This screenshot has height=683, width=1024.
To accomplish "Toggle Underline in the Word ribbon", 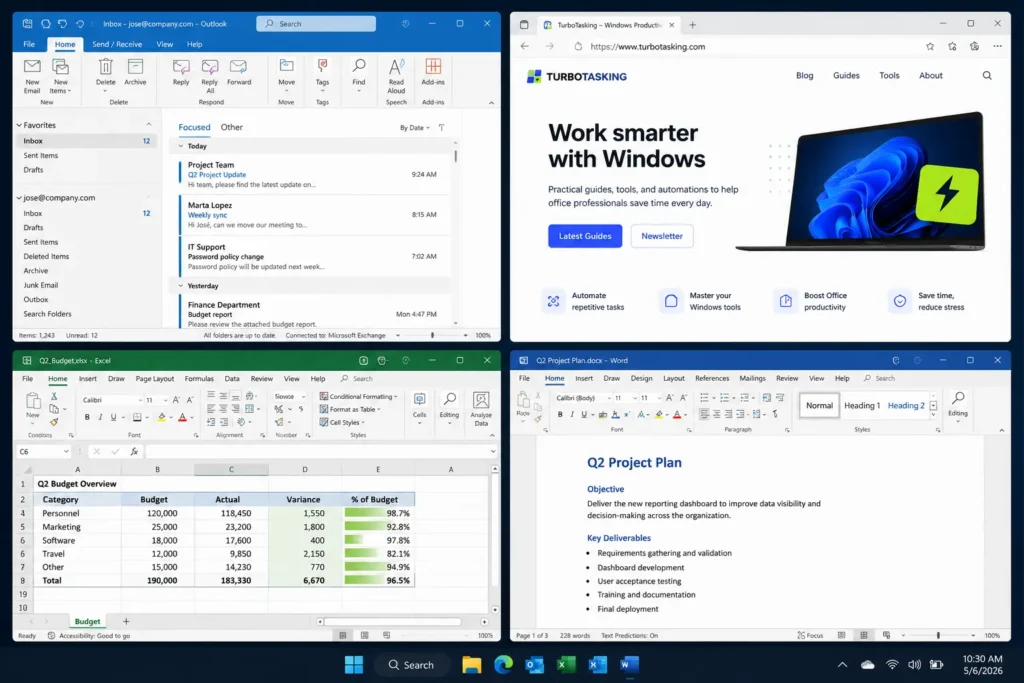I will click(x=584, y=414).
